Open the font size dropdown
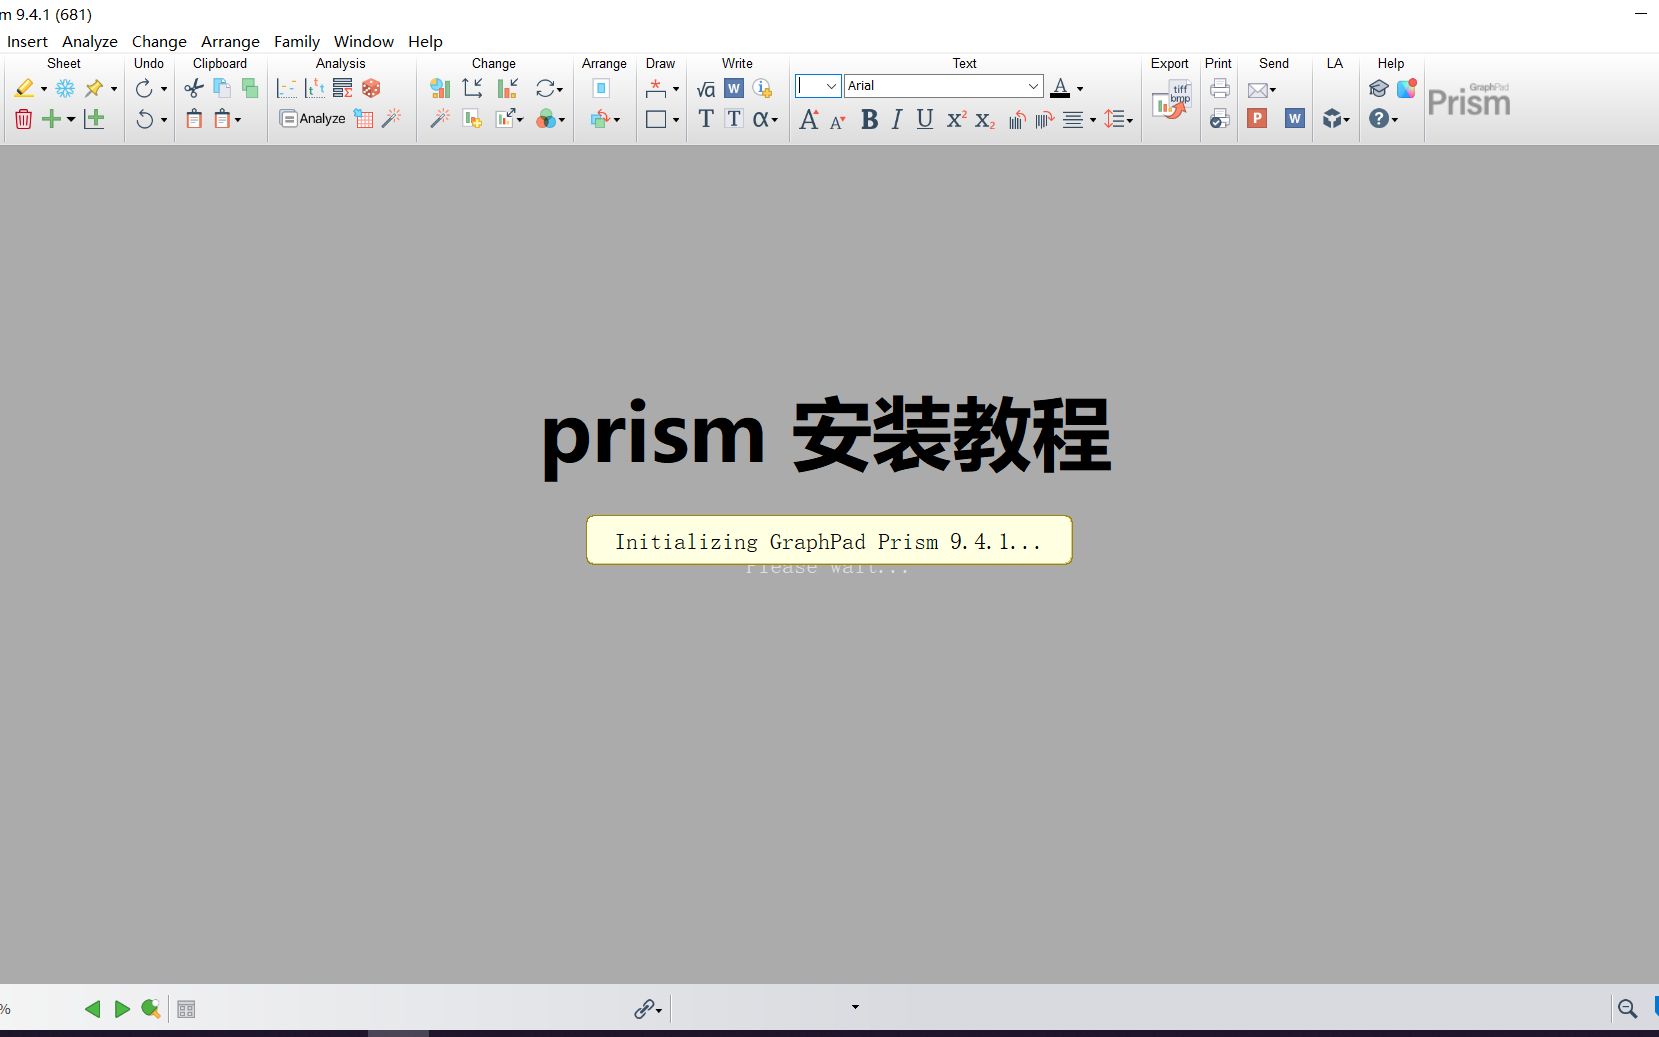Viewport: 1659px width, 1037px height. pos(830,86)
